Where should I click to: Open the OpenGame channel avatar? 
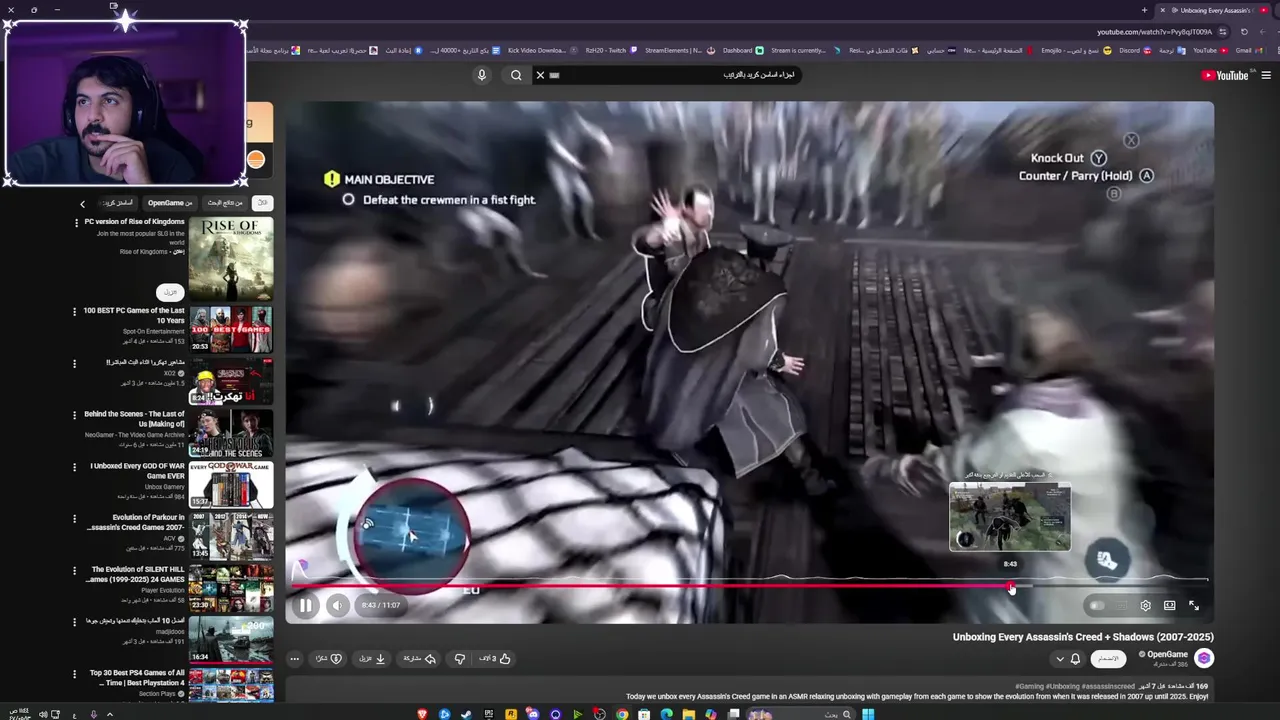tap(1204, 657)
